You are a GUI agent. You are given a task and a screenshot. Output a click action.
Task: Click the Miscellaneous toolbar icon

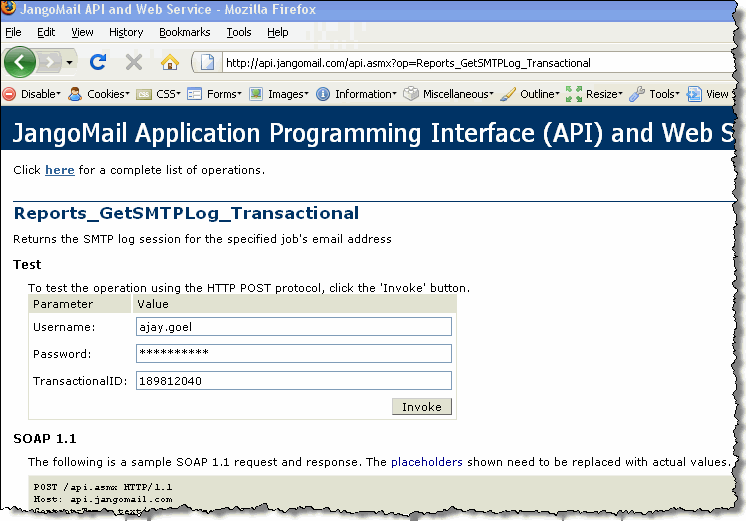click(x=411, y=94)
